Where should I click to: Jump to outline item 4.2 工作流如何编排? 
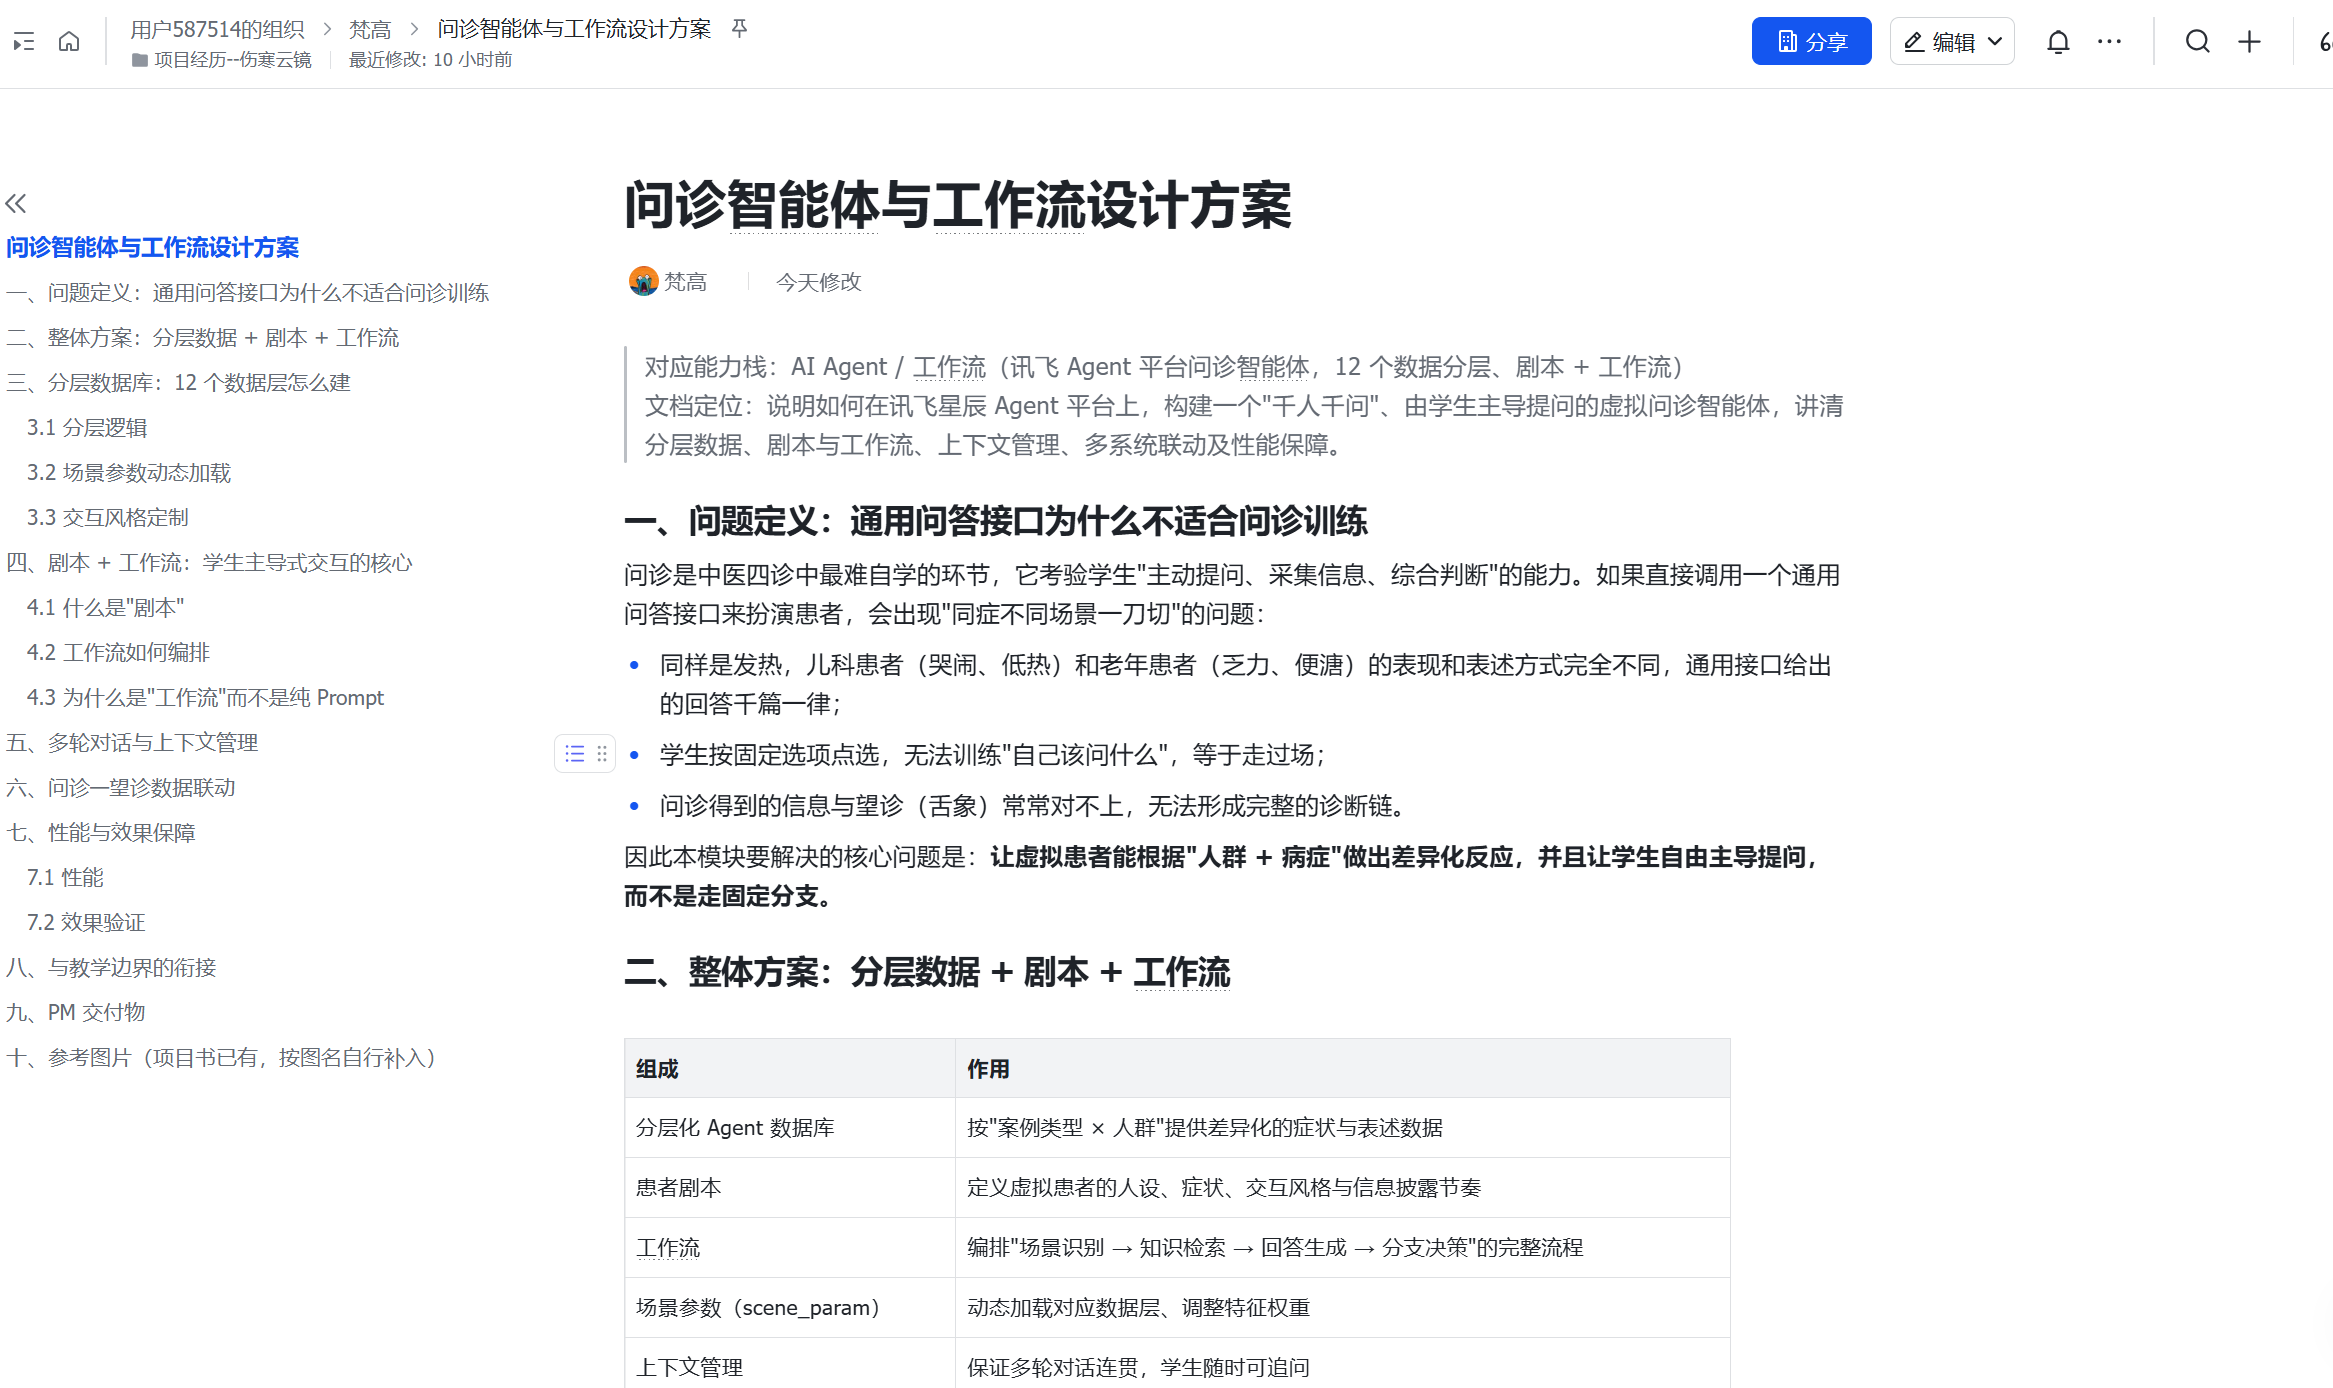point(118,652)
